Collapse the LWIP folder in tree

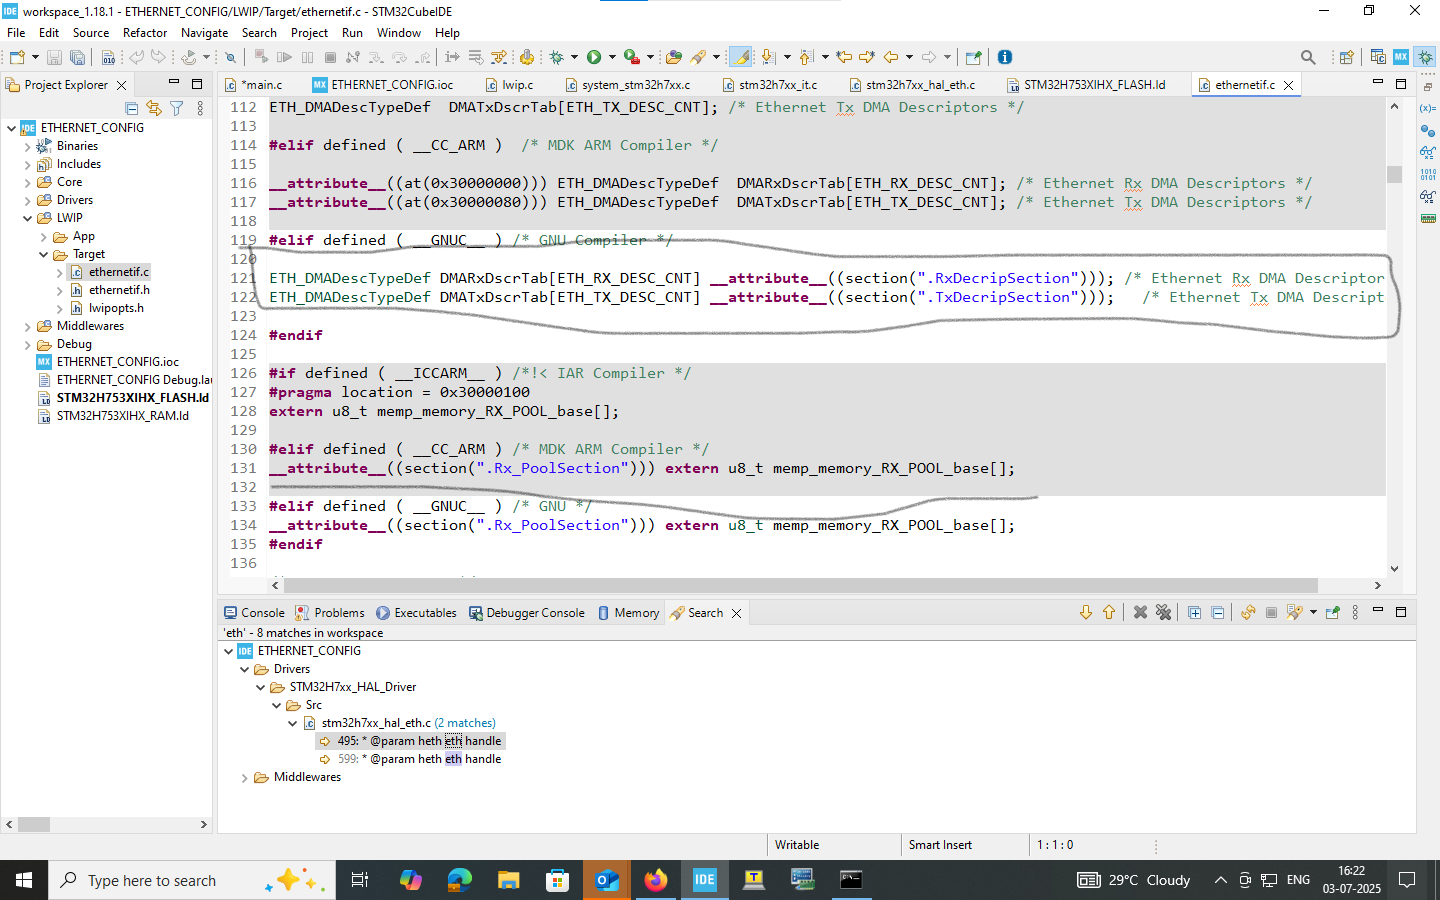[x=28, y=218]
